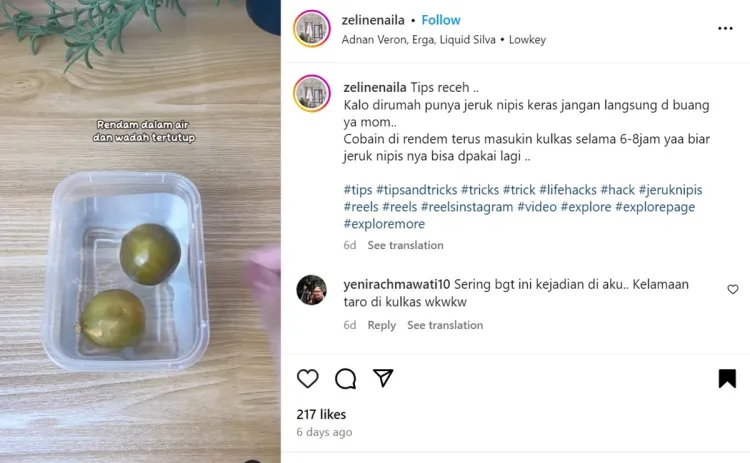Screen dimensions: 750x463
Task: Open comments via speech bubble icon
Action: [x=345, y=379]
